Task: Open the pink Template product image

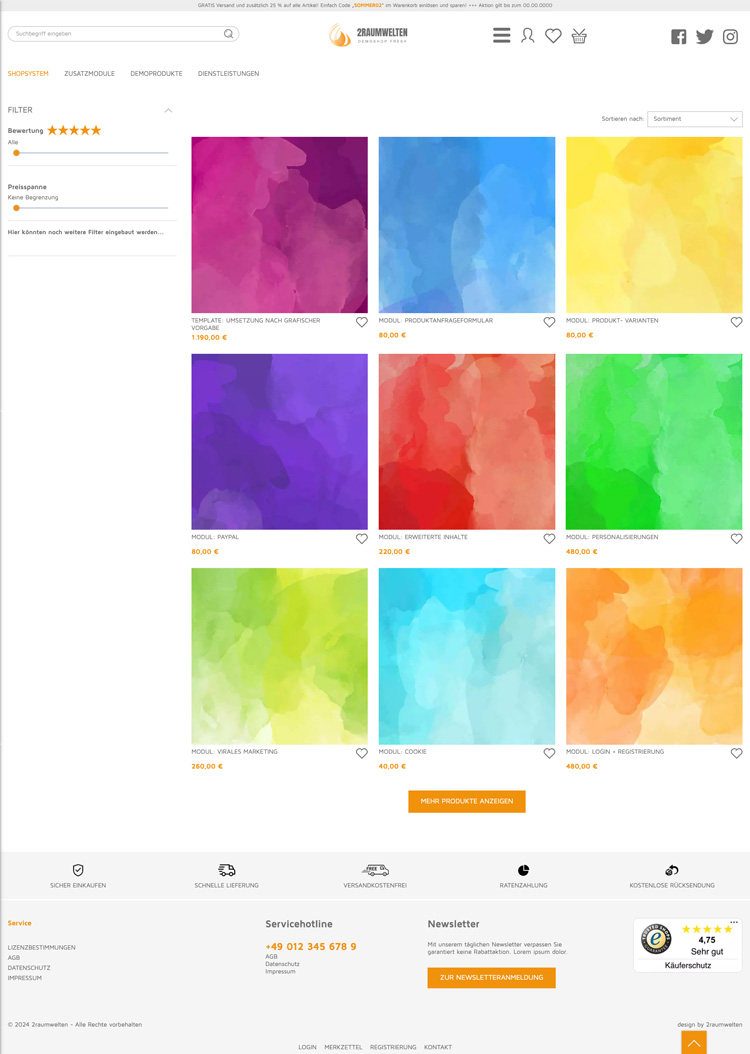Action: pos(280,225)
